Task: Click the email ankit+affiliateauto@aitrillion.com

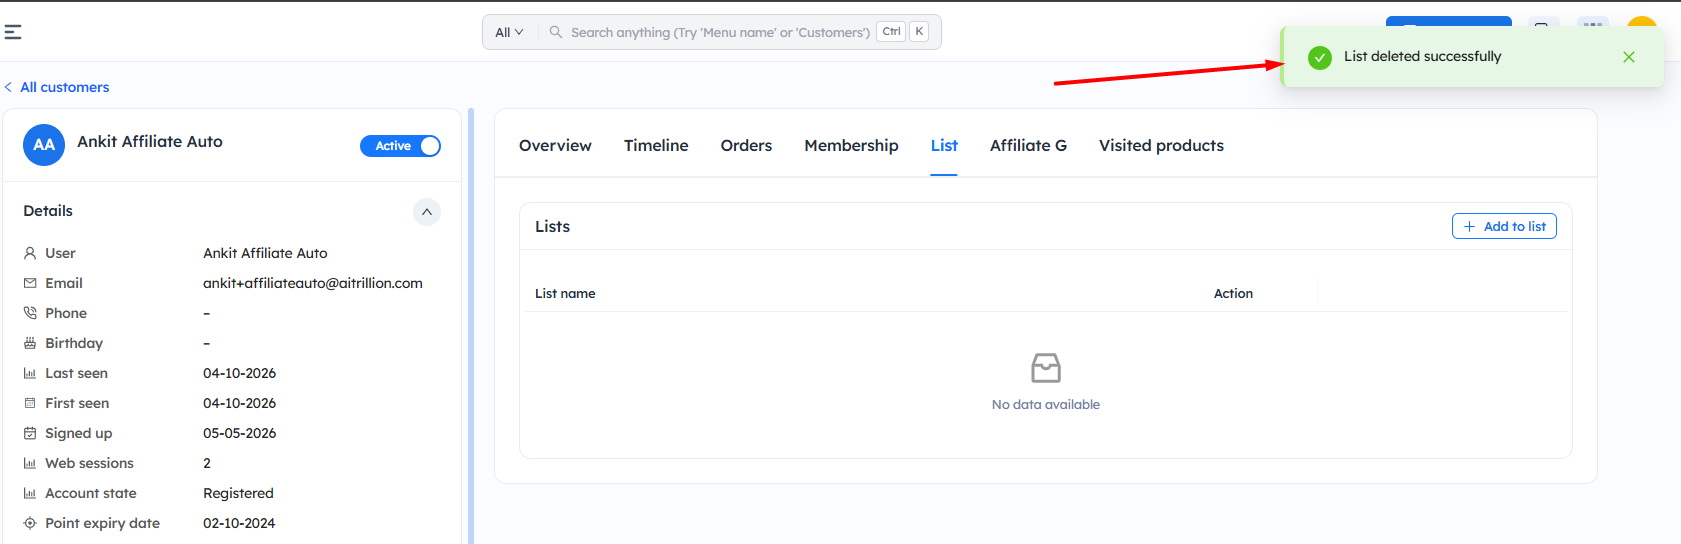Action: tap(313, 283)
